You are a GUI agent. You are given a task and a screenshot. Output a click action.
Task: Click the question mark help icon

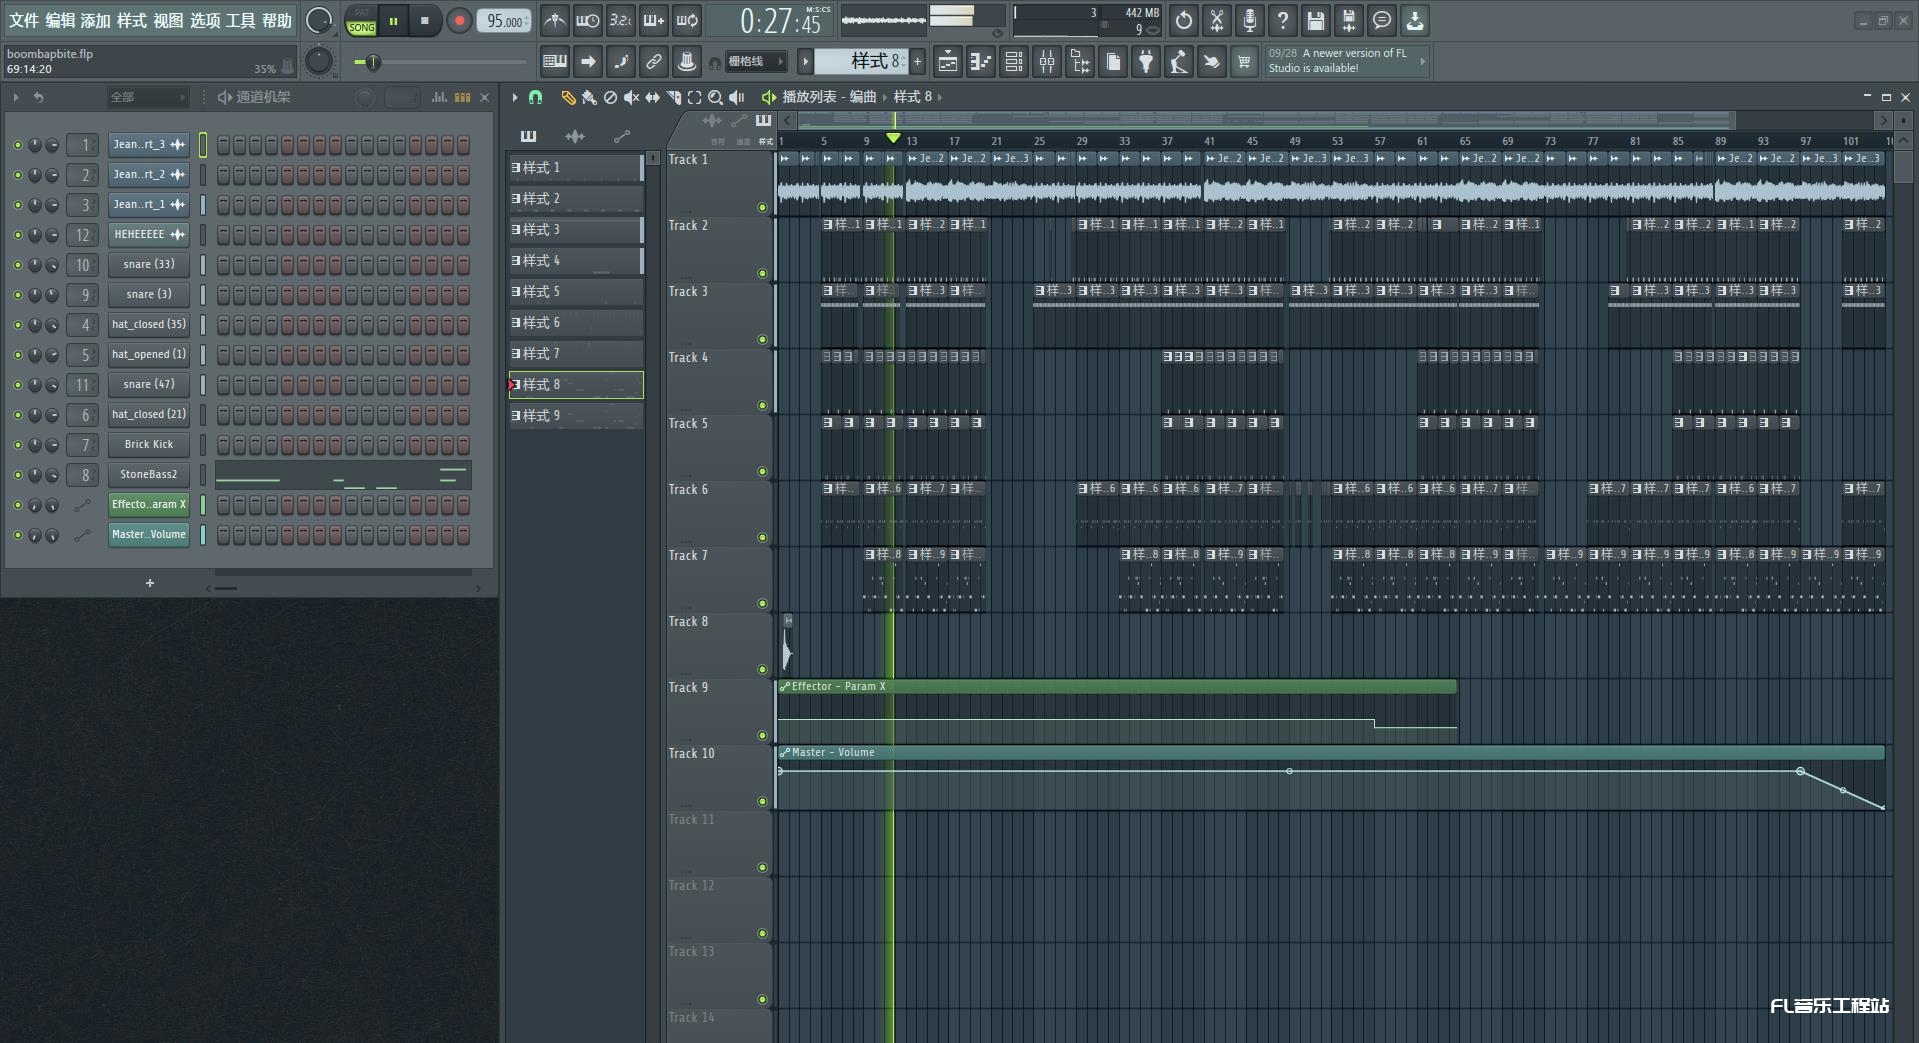[x=1283, y=20]
